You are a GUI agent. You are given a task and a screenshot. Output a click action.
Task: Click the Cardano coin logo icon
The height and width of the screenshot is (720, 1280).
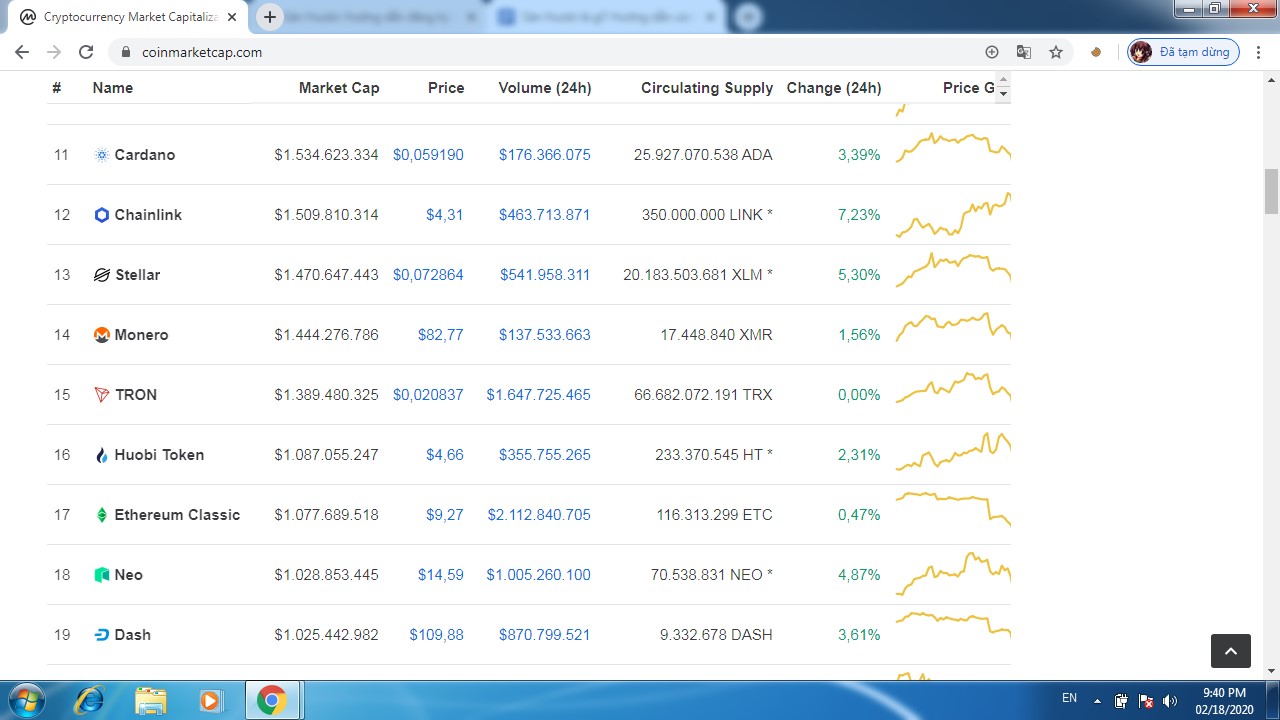click(101, 155)
